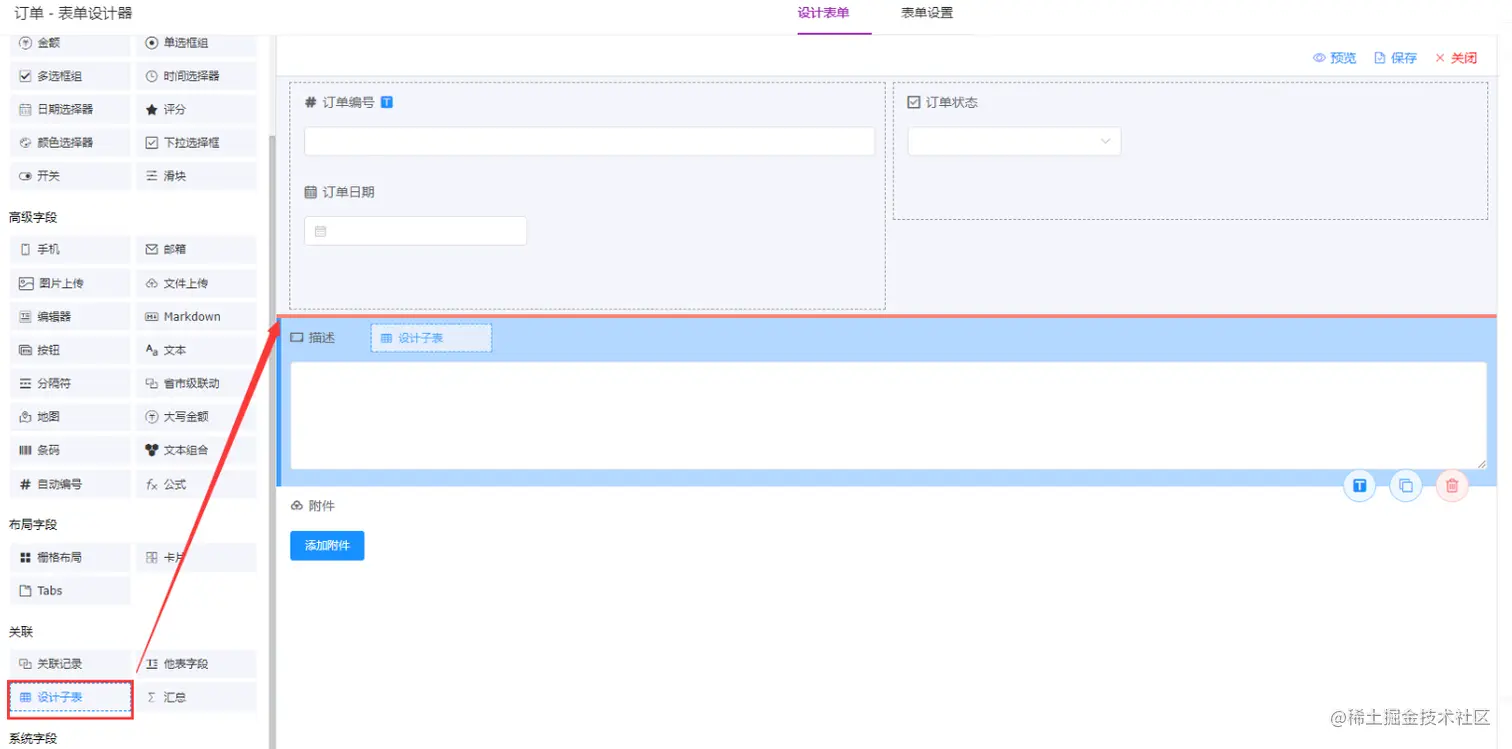
Task: Add the 分隔符 divider component
Action: pyautogui.click(x=70, y=383)
